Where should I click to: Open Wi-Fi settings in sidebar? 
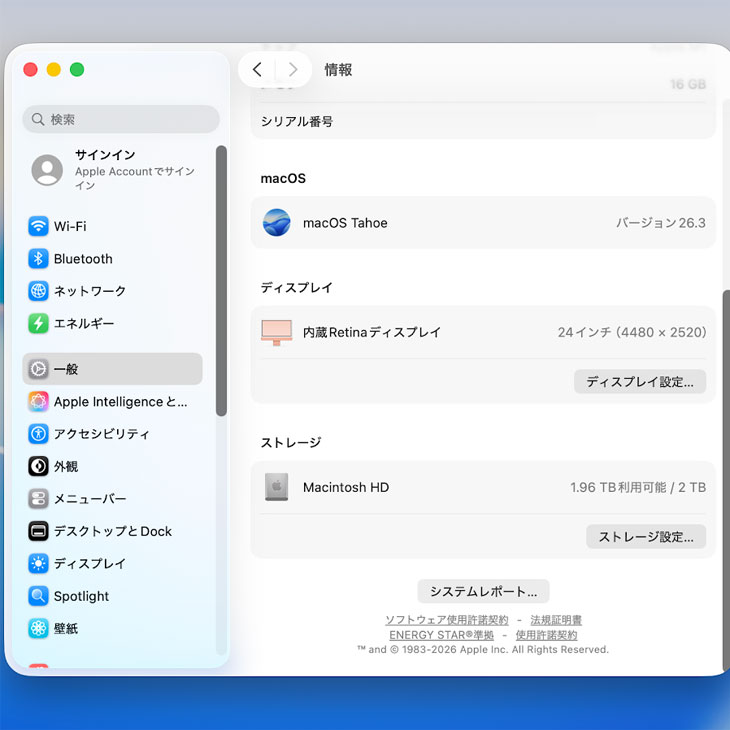point(70,226)
